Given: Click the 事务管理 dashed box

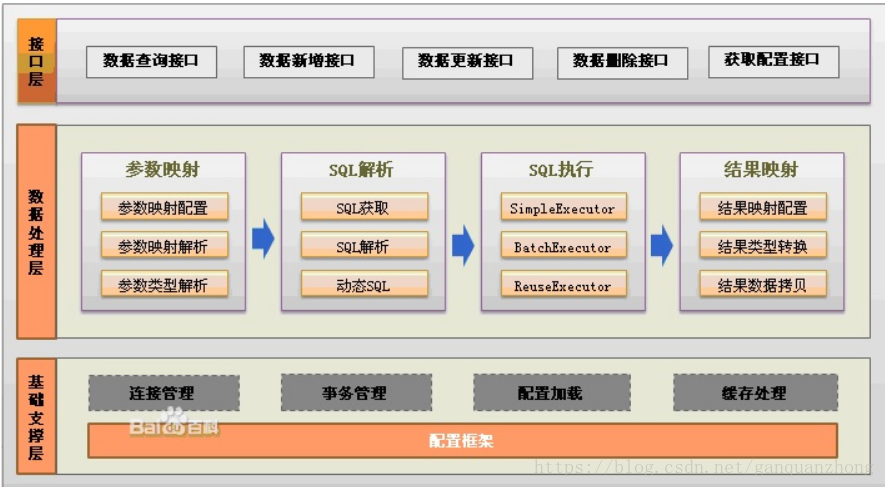Looking at the screenshot, I should point(356,393).
